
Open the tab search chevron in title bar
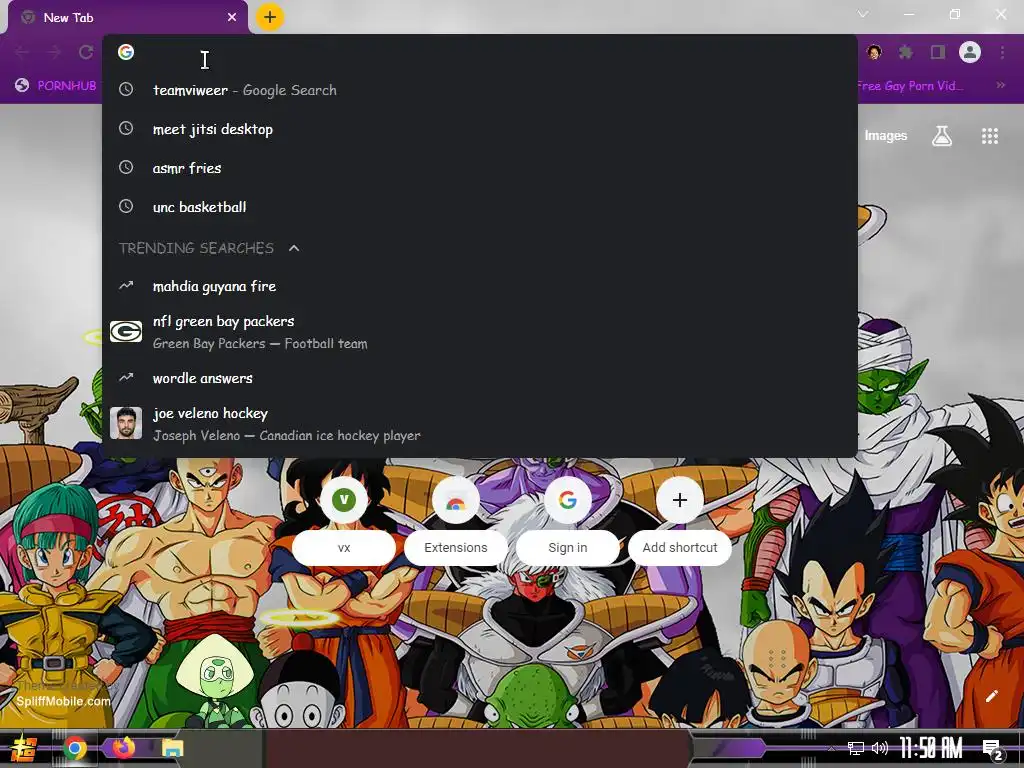coord(863,14)
